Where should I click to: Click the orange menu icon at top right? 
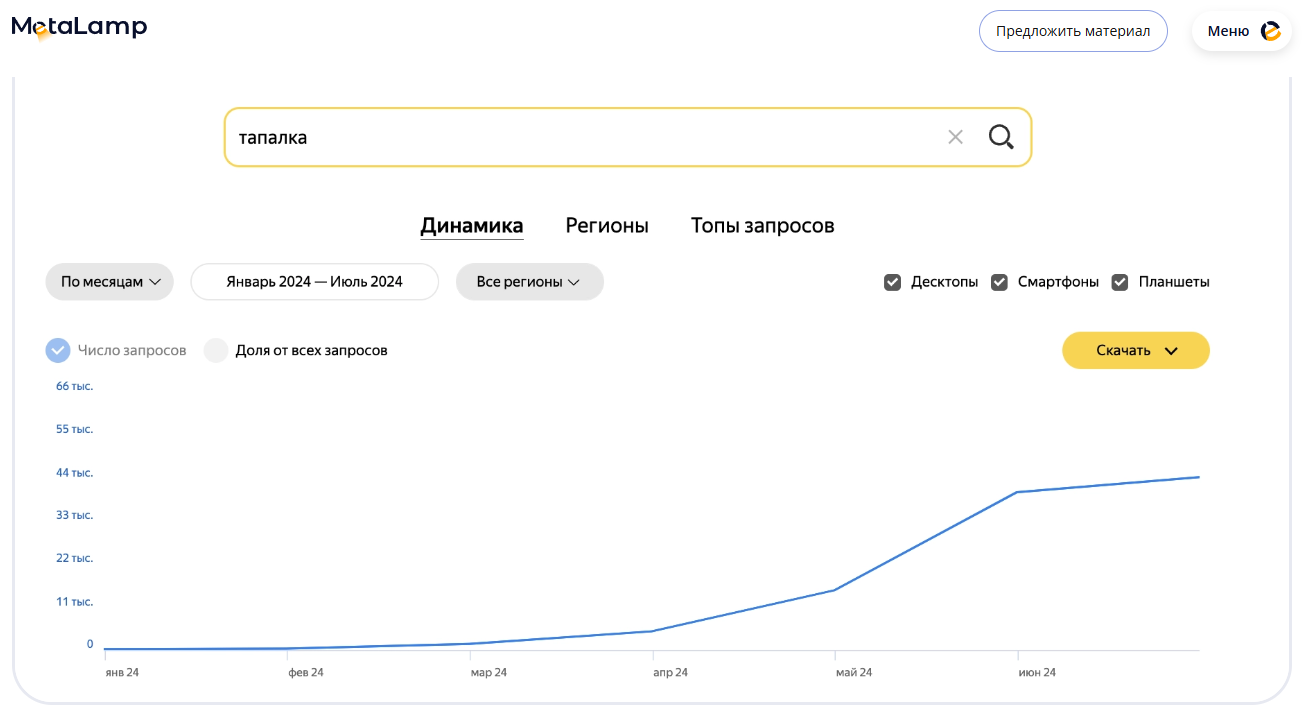pyautogui.click(x=1271, y=31)
